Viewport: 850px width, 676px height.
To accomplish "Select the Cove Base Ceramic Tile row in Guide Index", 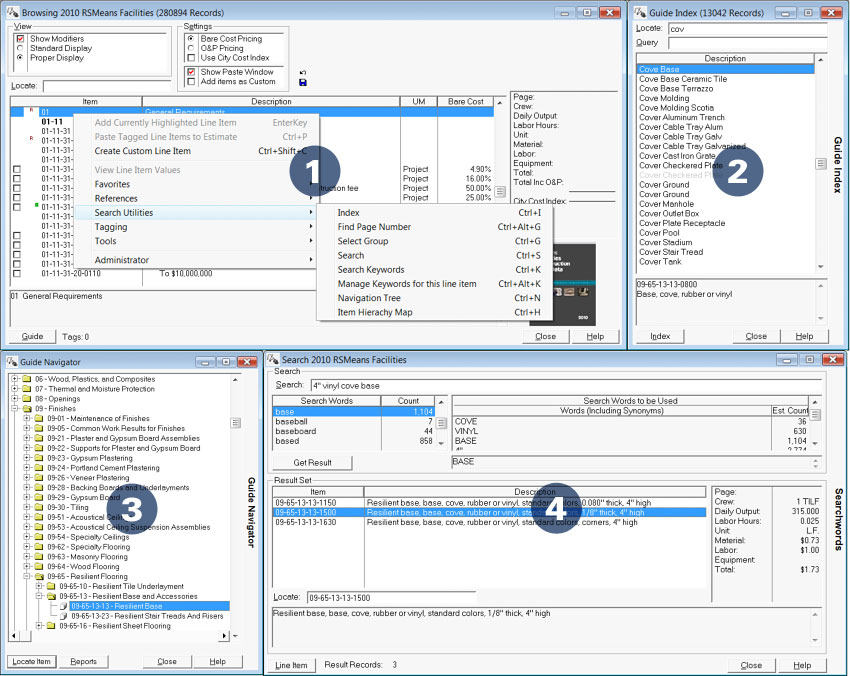I will pyautogui.click(x=725, y=79).
